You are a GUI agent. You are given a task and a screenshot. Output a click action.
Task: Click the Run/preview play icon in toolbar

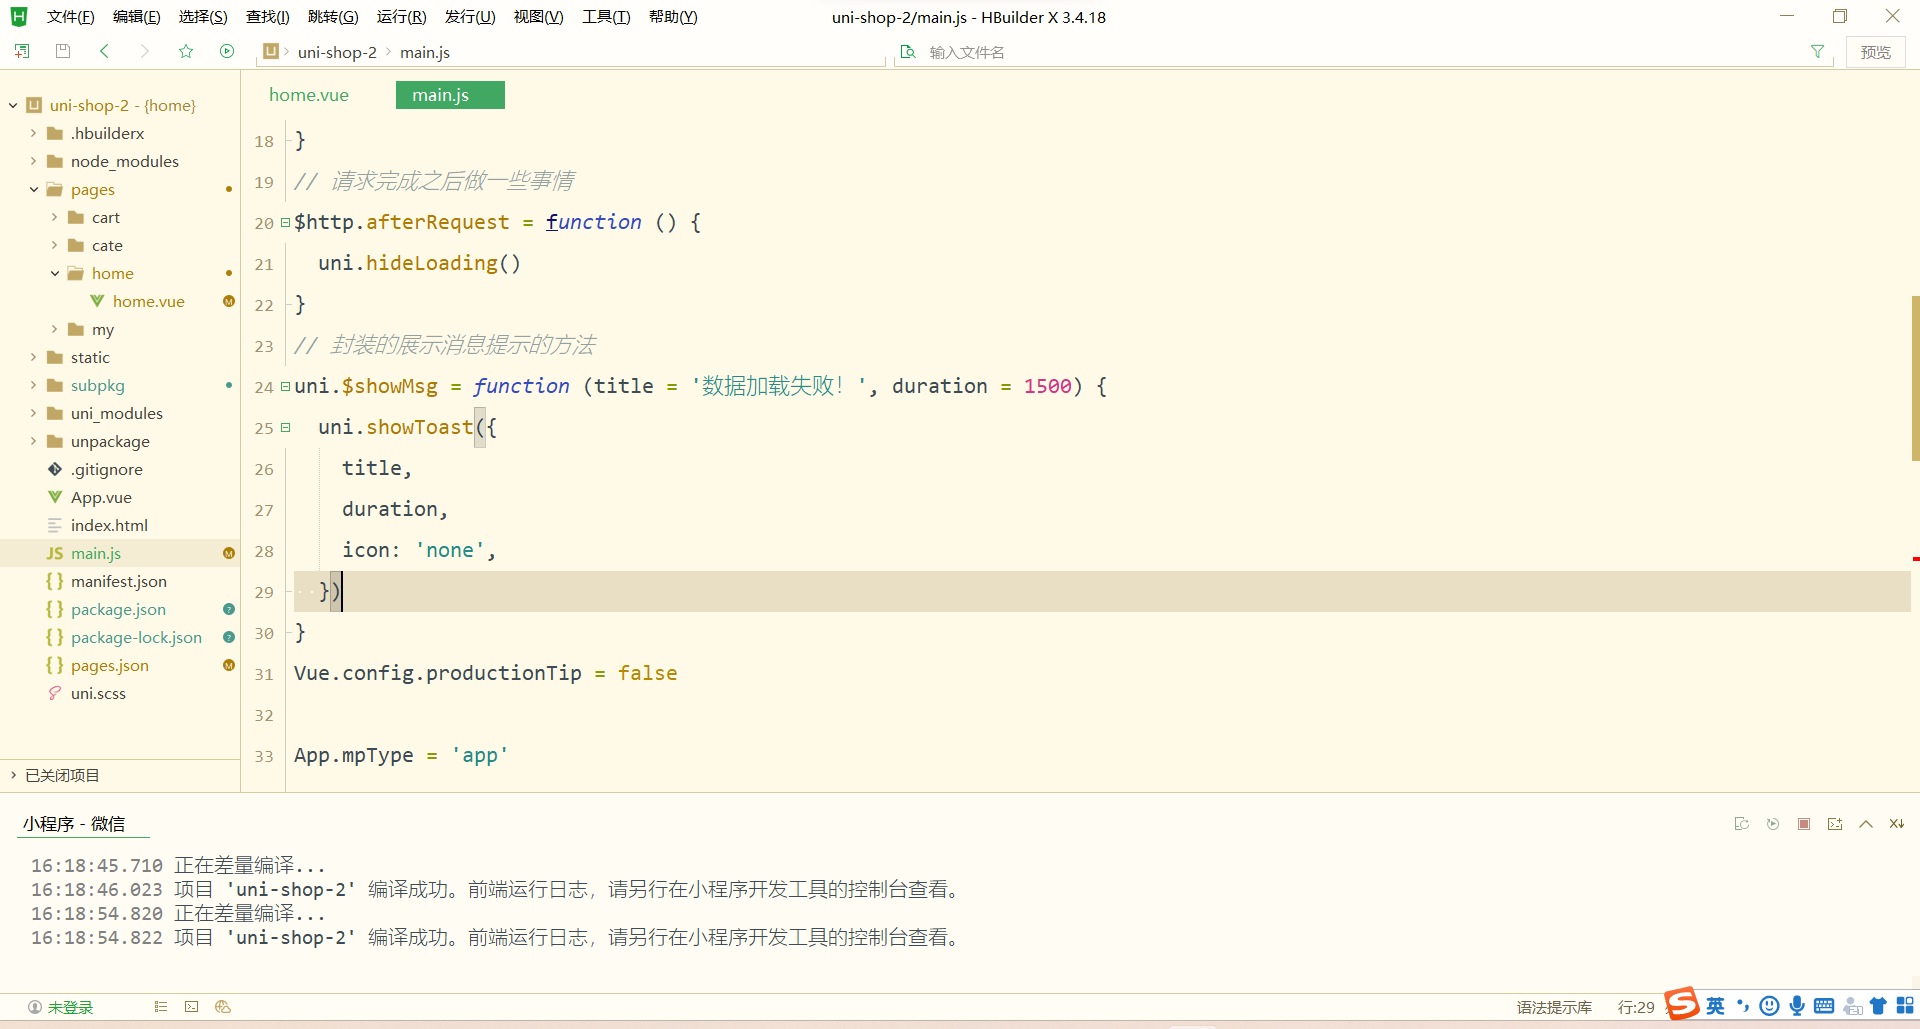click(227, 51)
